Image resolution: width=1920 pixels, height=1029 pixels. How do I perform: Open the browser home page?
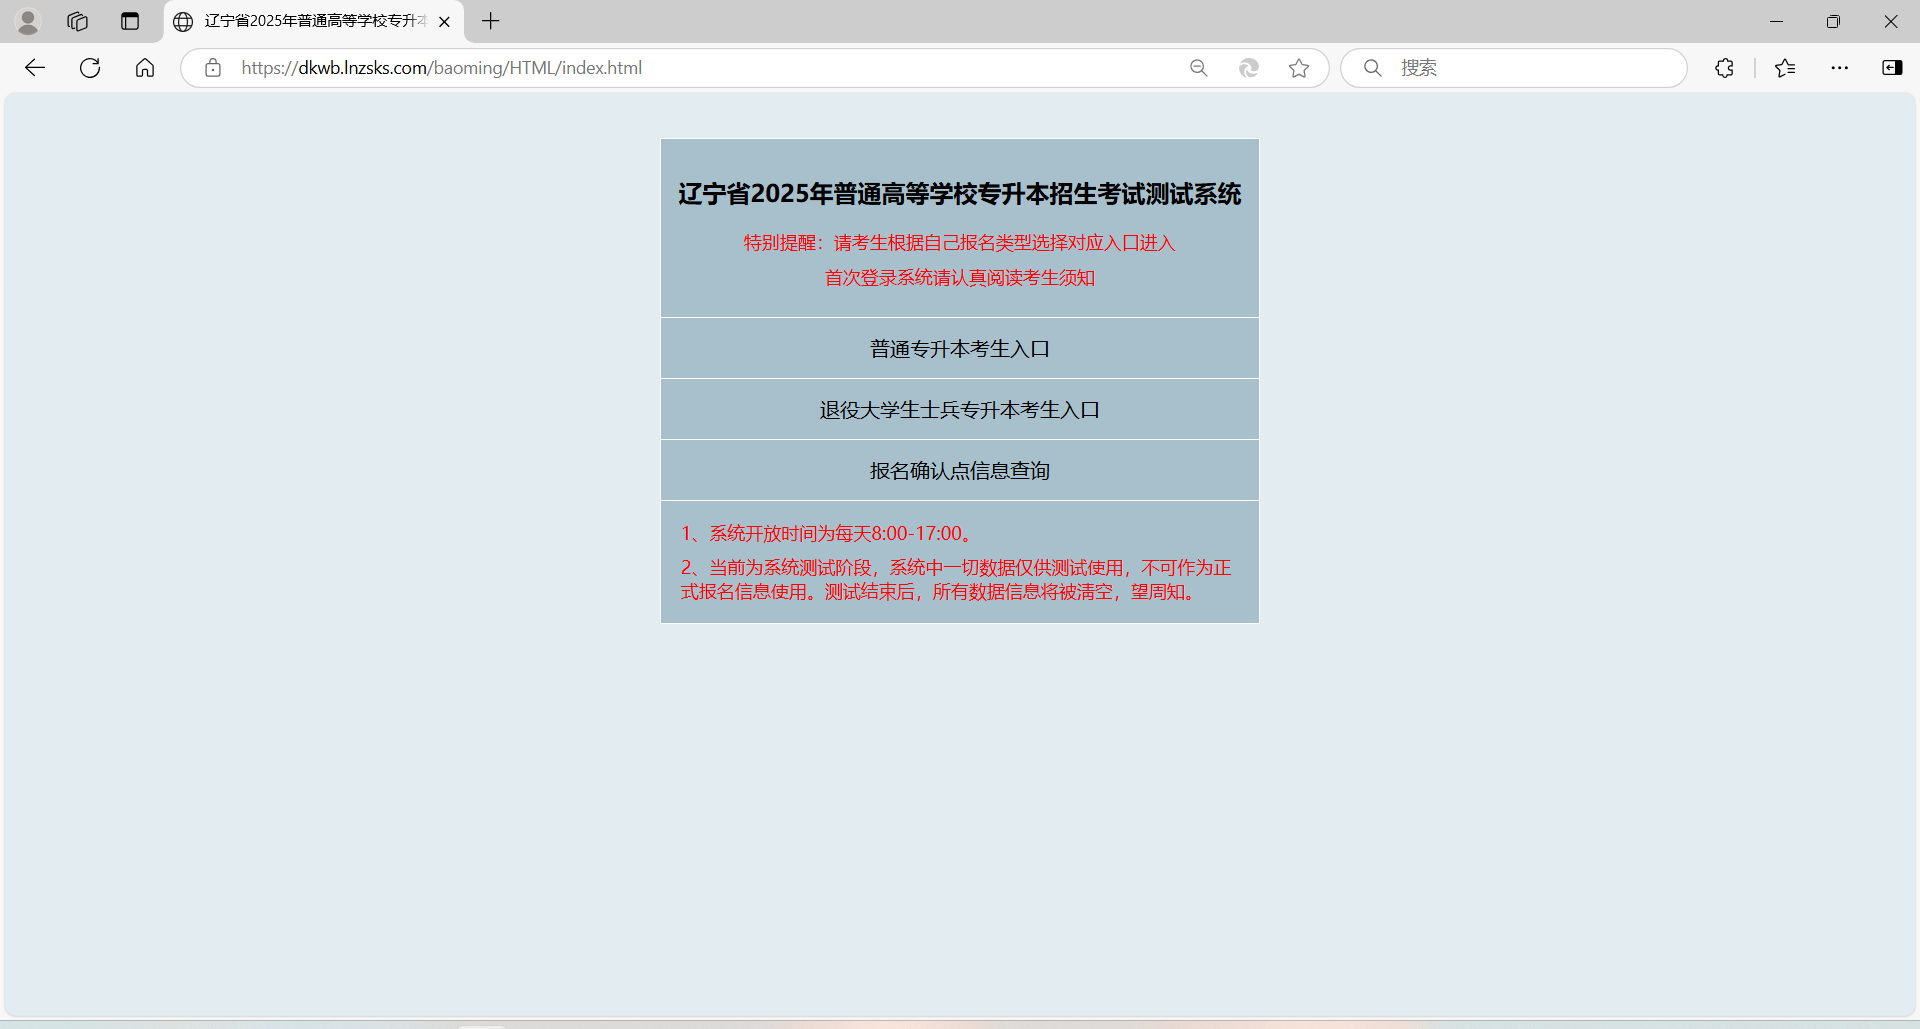tap(145, 68)
